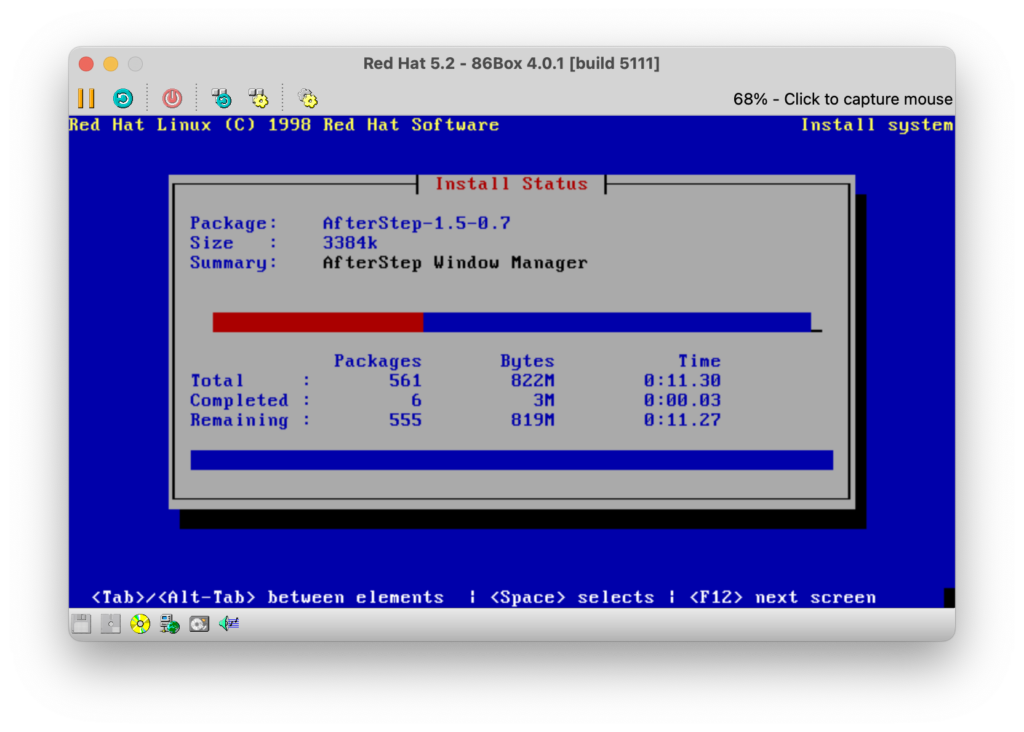Click the total time value '0:11.30'
The image size is (1024, 732).
[x=682, y=381]
